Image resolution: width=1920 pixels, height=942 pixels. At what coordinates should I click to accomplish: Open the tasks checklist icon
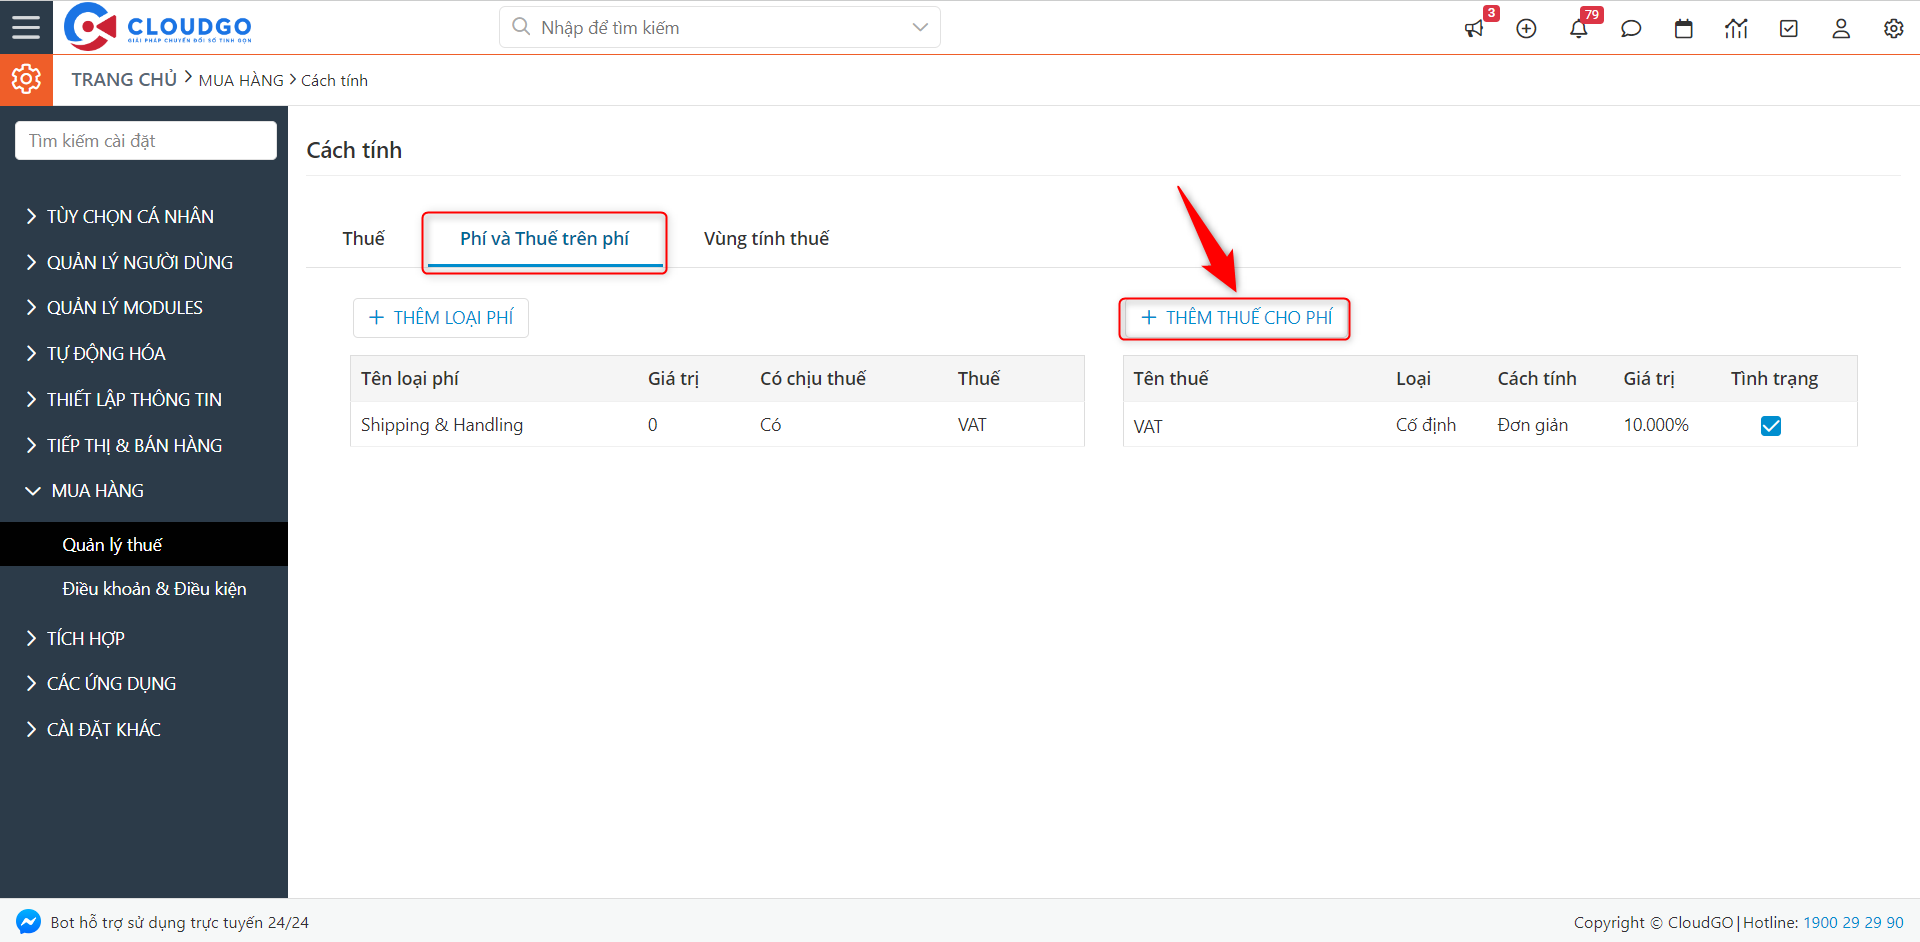click(x=1789, y=29)
